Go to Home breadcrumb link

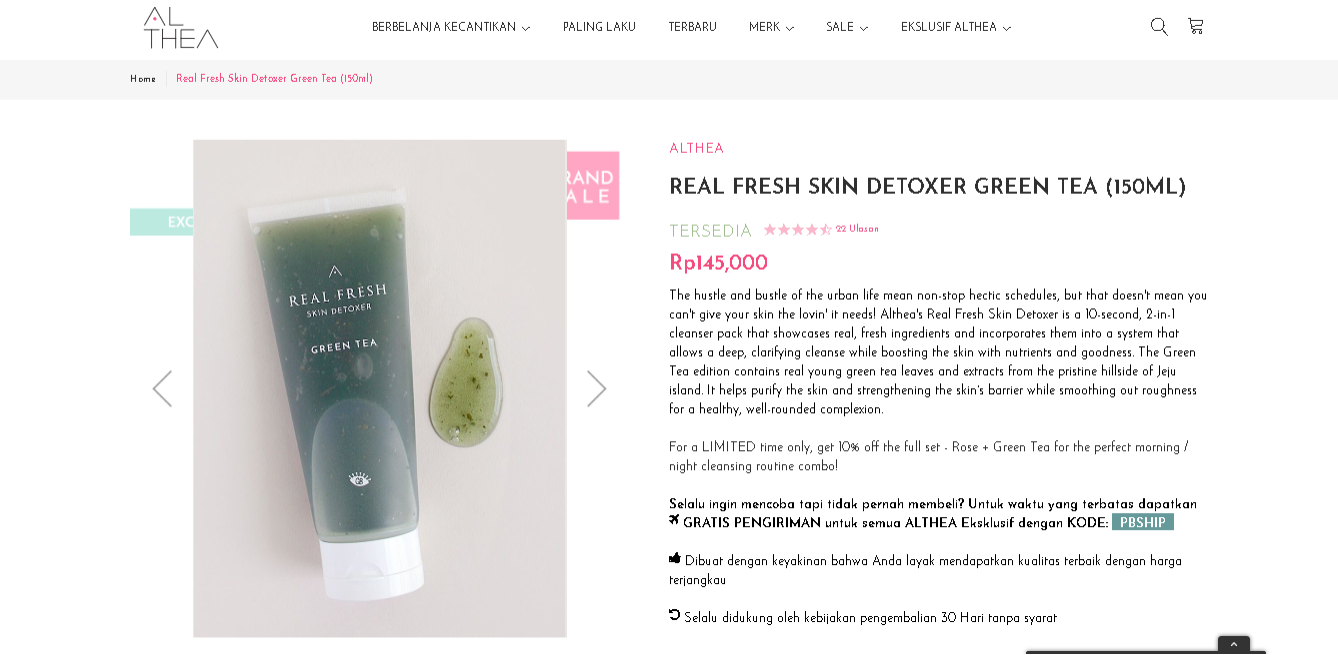coord(143,79)
